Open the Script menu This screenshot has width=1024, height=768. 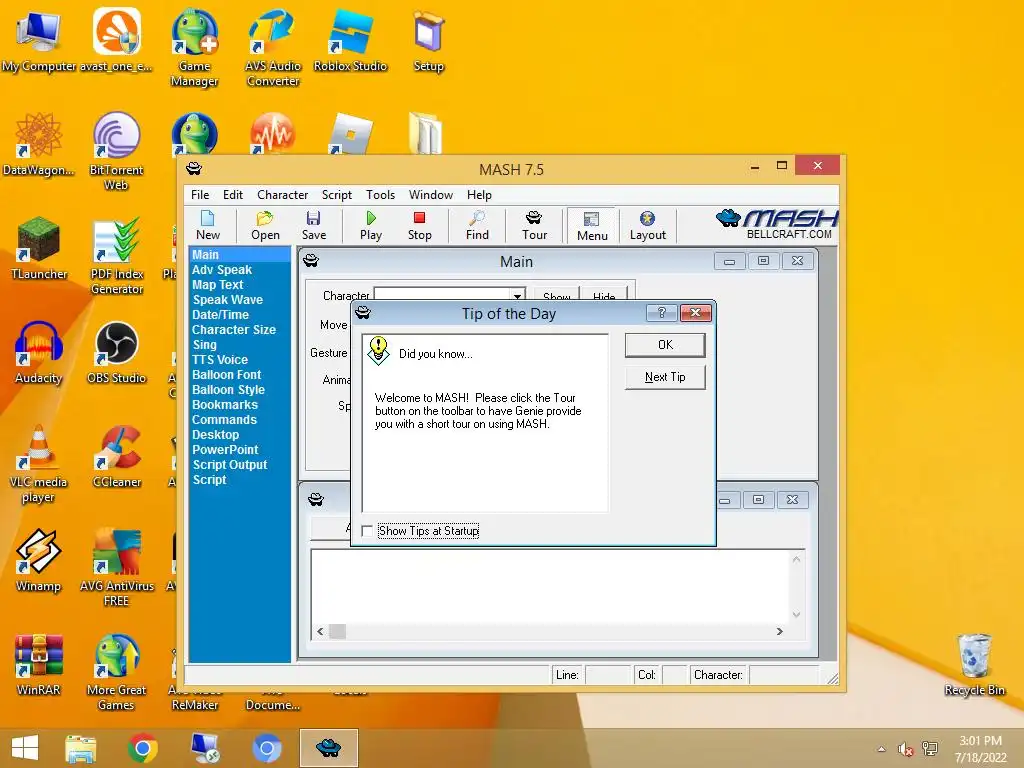336,195
